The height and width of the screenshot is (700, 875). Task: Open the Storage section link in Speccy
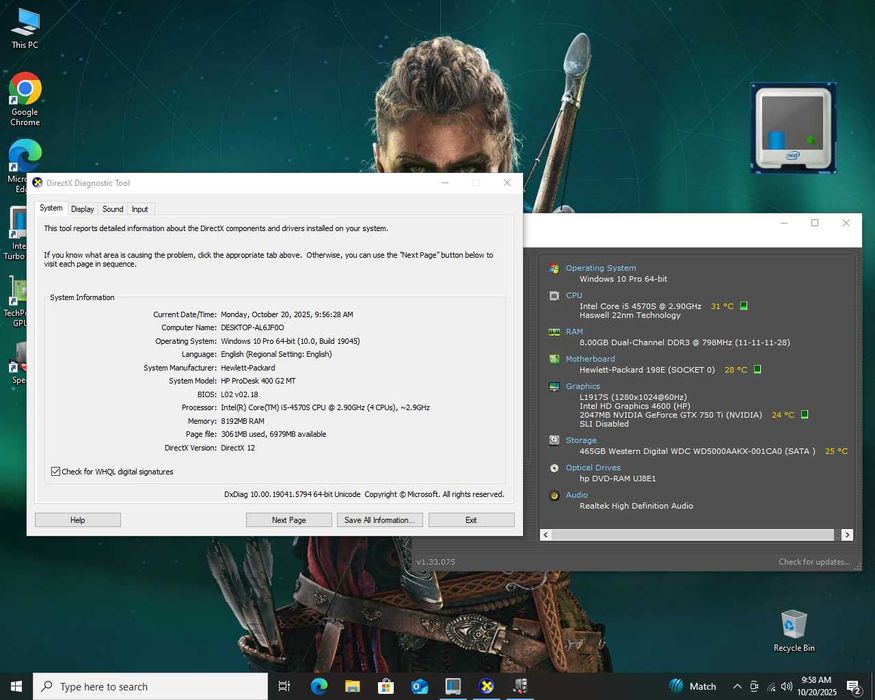(x=581, y=440)
